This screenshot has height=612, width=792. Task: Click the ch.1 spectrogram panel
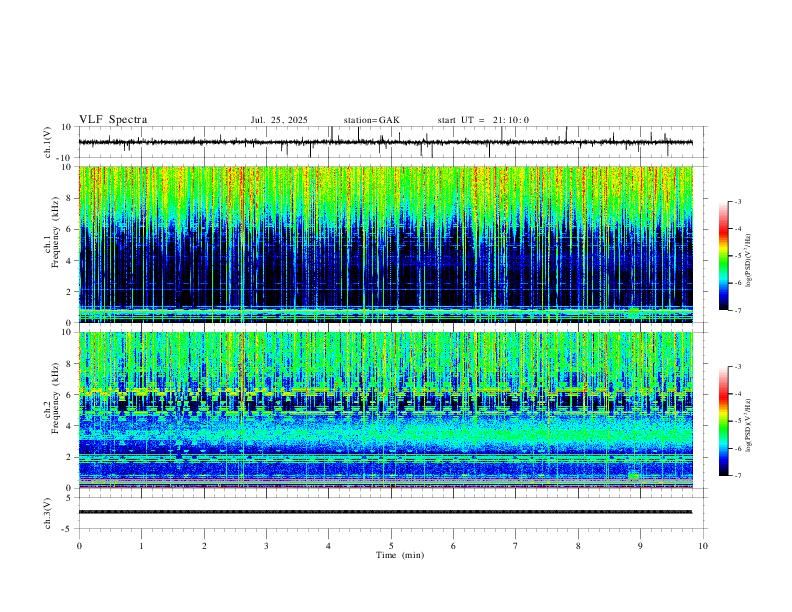pos(385,244)
